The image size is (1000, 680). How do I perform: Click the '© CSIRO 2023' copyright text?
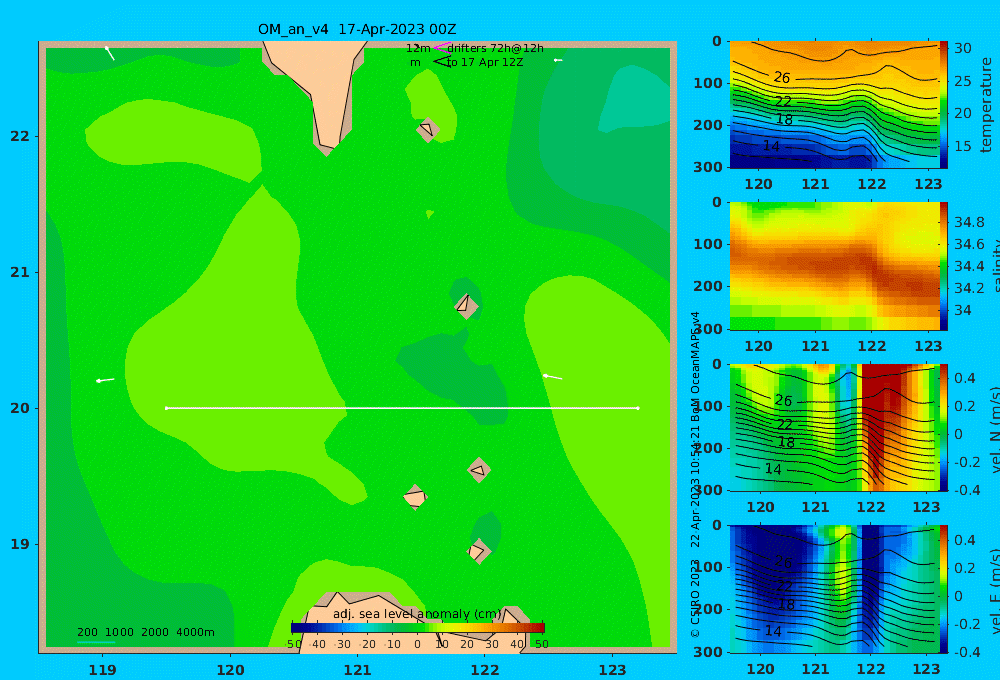[696, 598]
